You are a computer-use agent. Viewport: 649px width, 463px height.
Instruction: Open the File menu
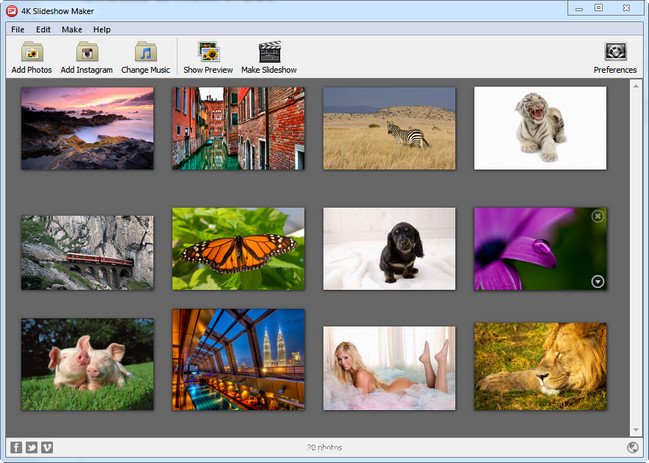(17, 29)
